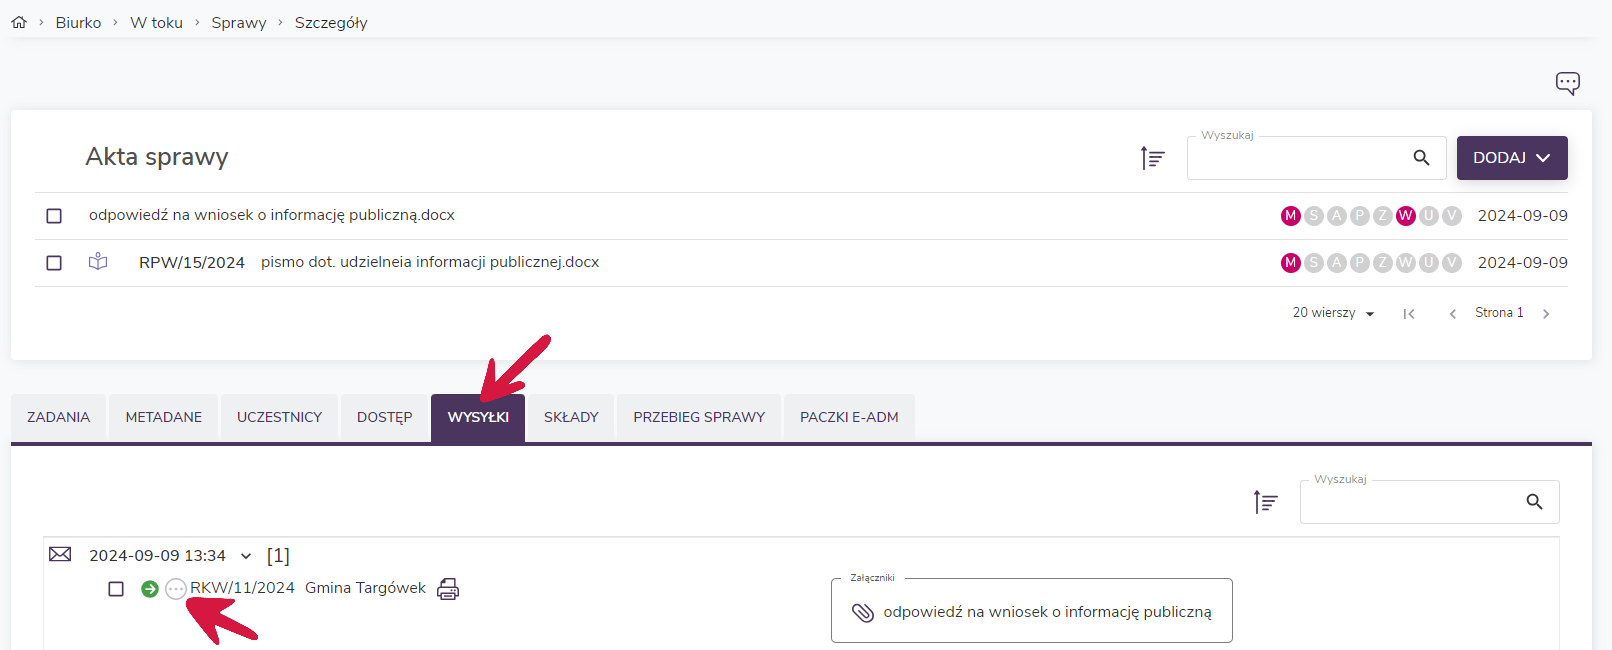Click the green arrow status icon
1612x650 pixels.
(150, 589)
